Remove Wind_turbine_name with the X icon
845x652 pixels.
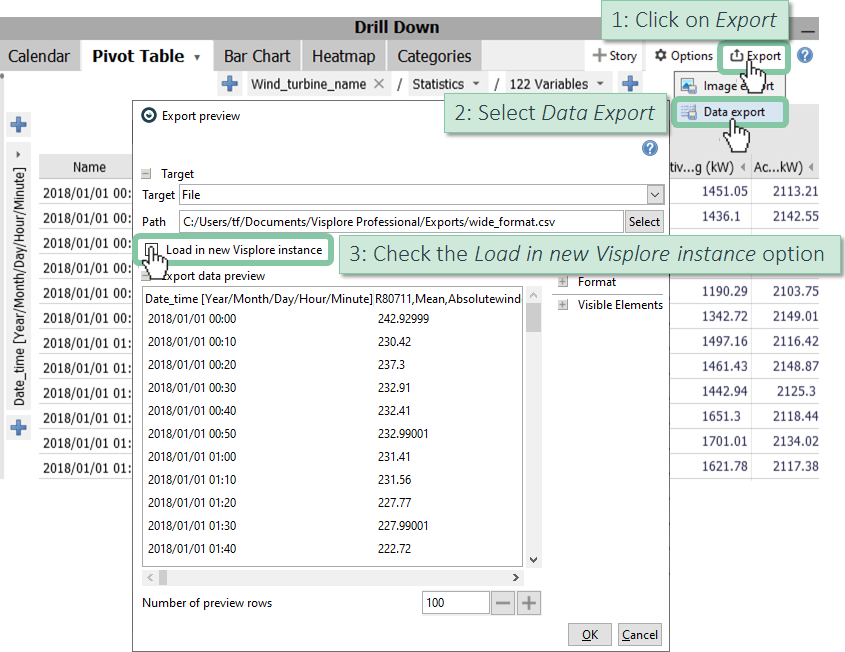click(379, 84)
